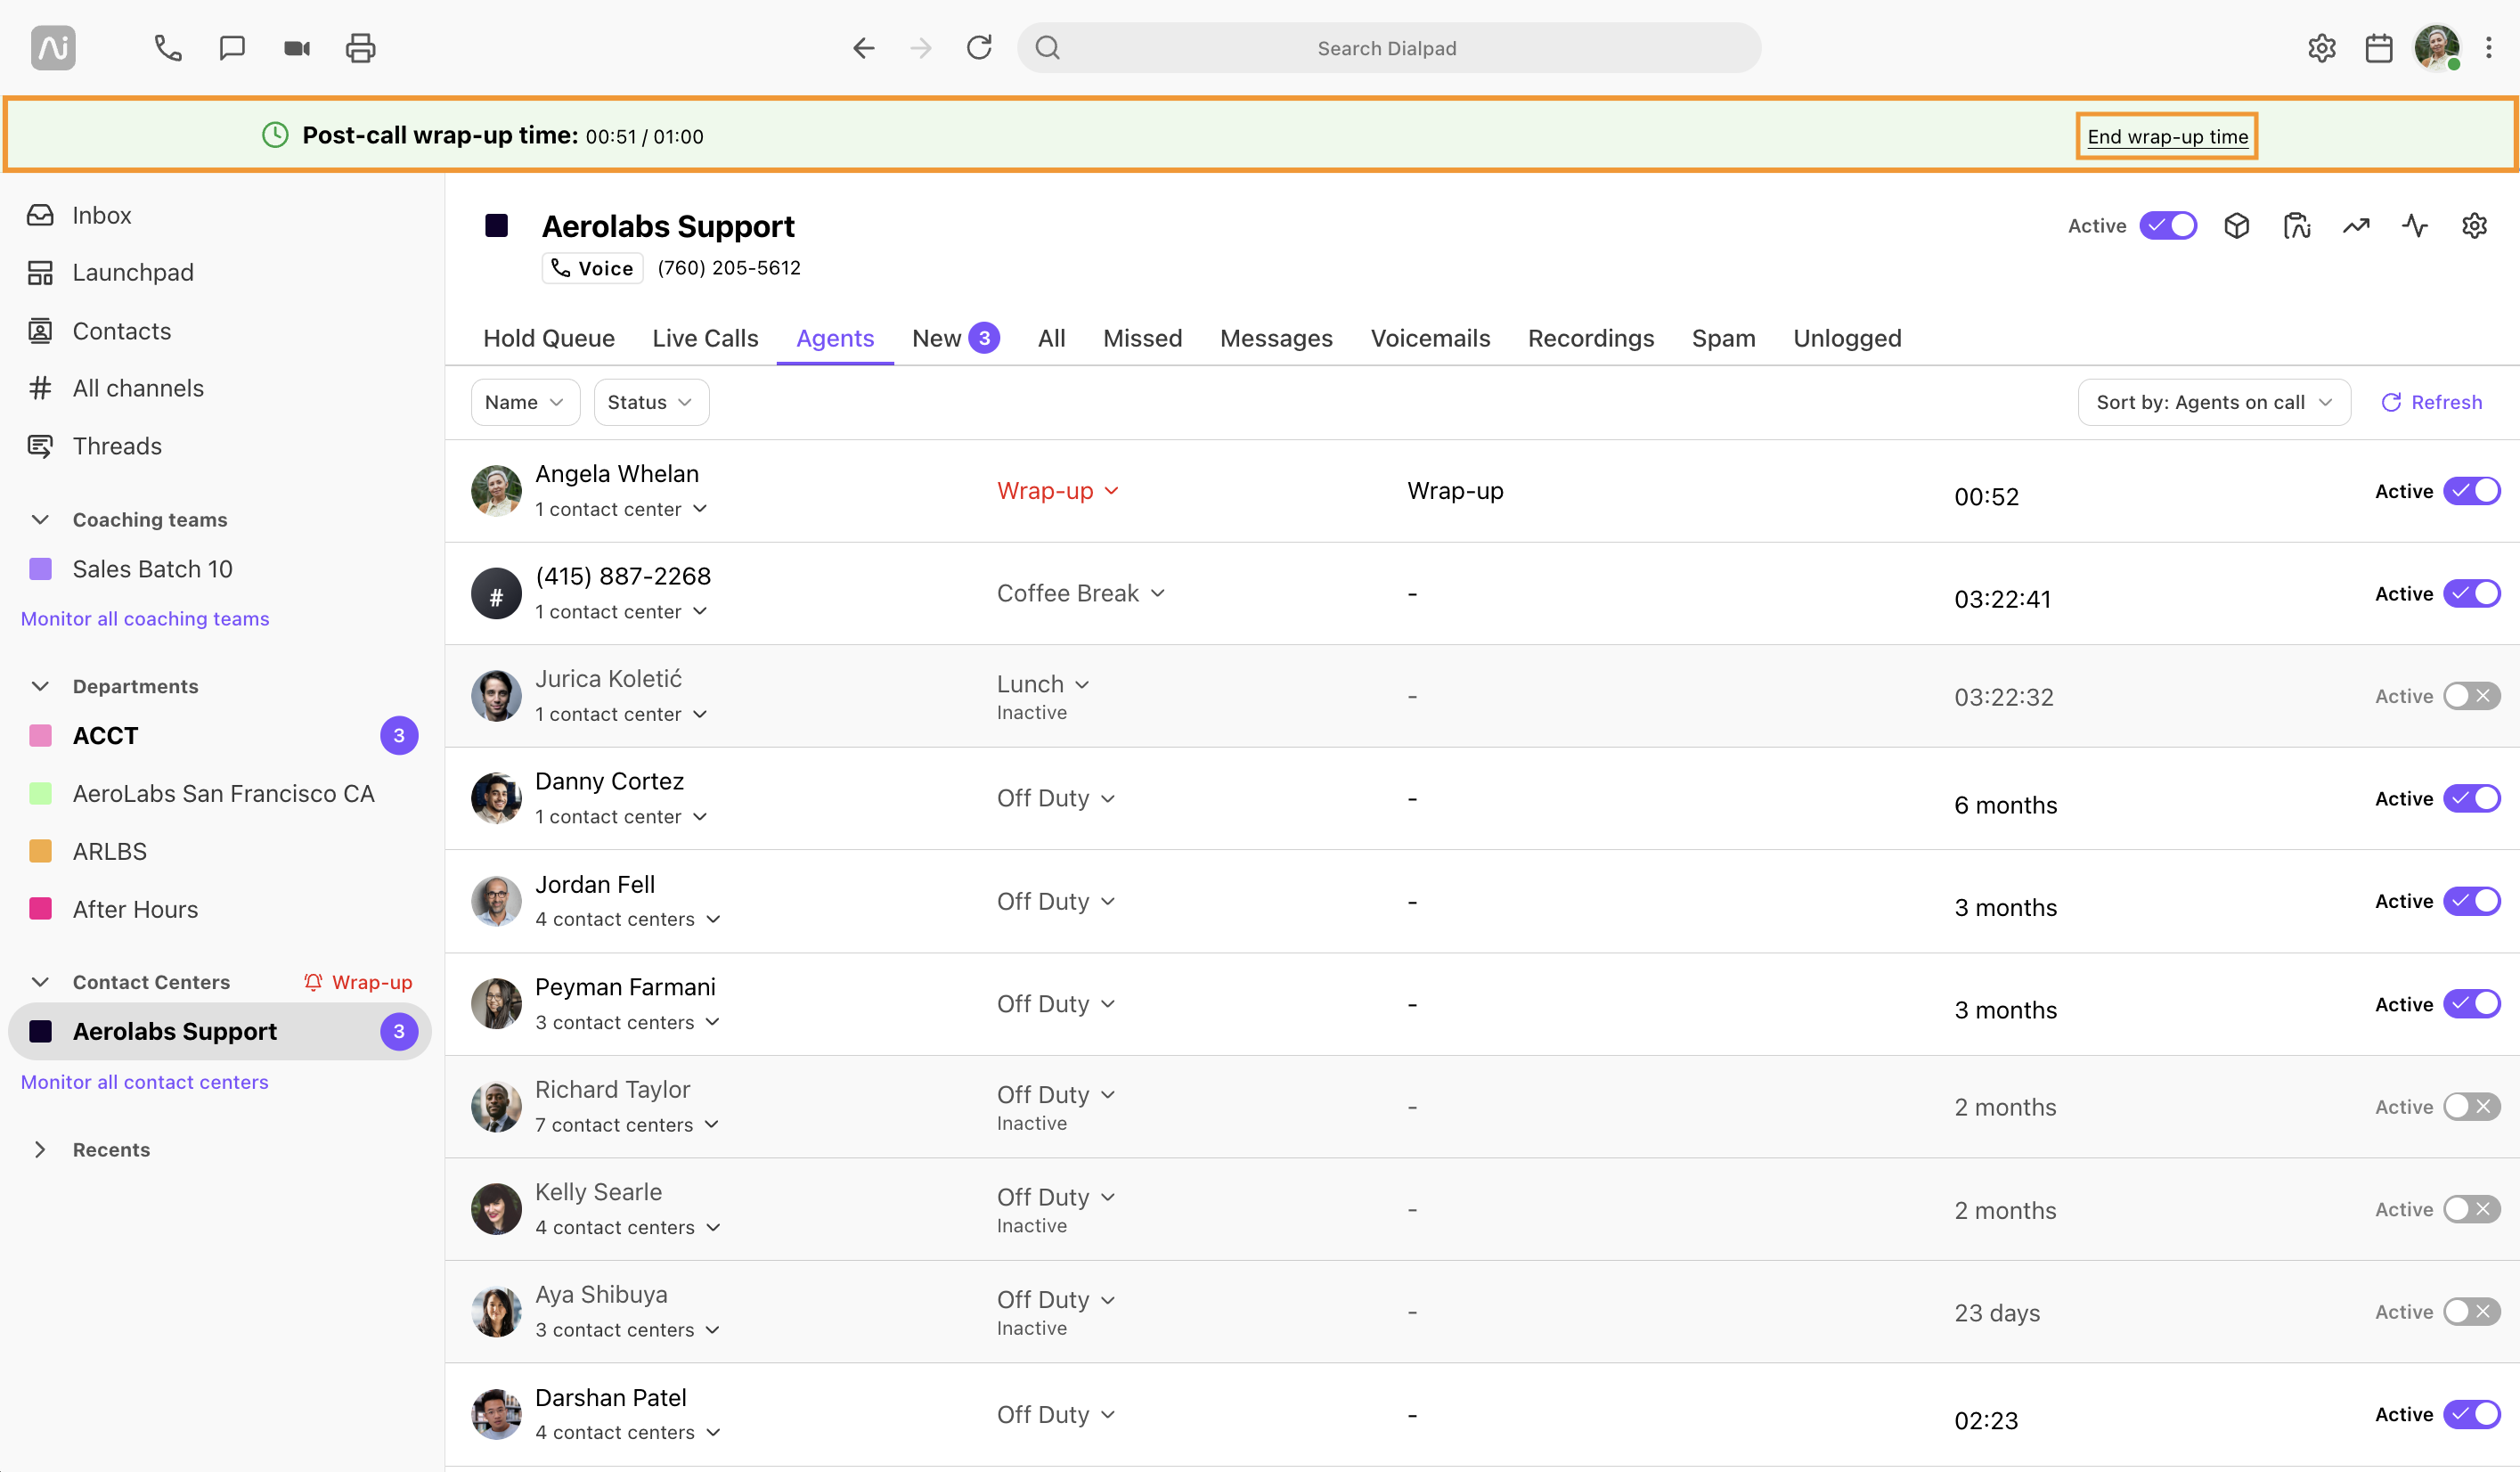
Task: Click the Voice phone badge
Action: click(x=592, y=268)
